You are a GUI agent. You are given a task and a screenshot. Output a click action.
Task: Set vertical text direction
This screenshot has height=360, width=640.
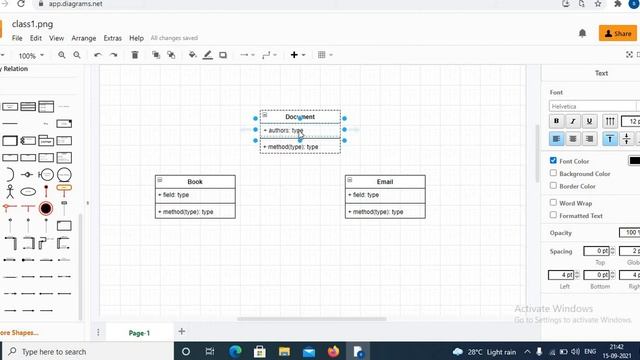tap(610, 121)
